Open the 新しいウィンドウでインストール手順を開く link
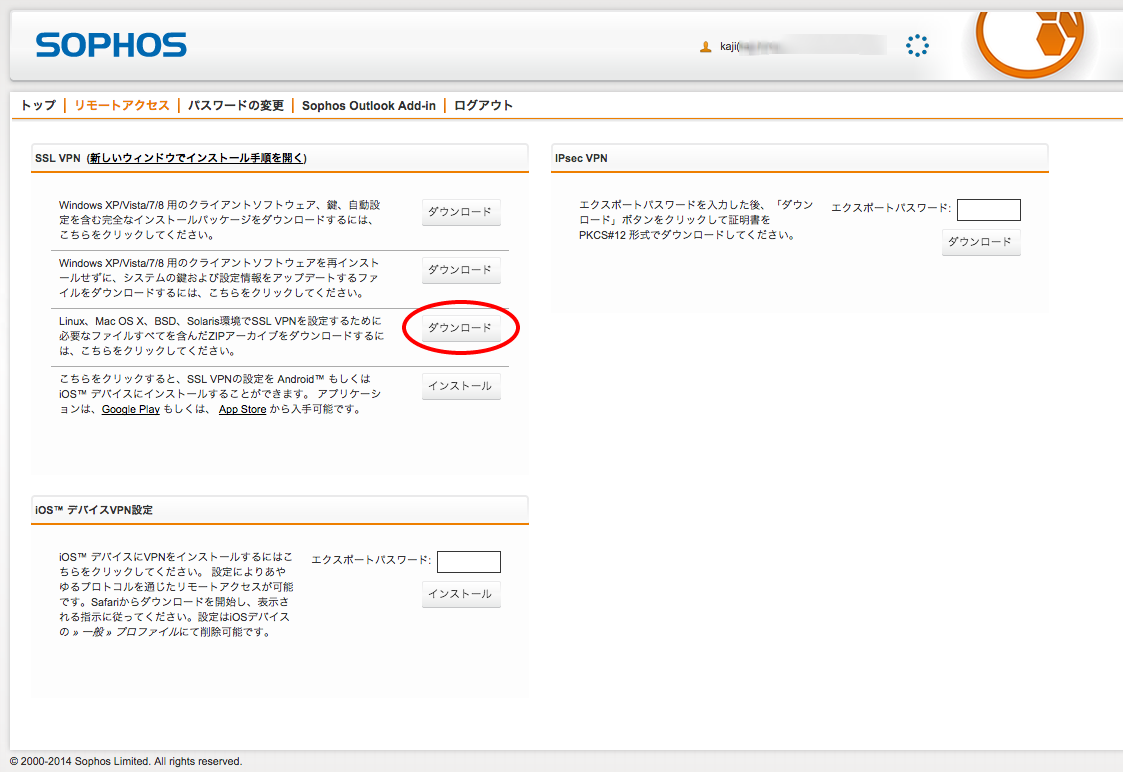This screenshot has width=1123, height=772. pyautogui.click(x=196, y=158)
